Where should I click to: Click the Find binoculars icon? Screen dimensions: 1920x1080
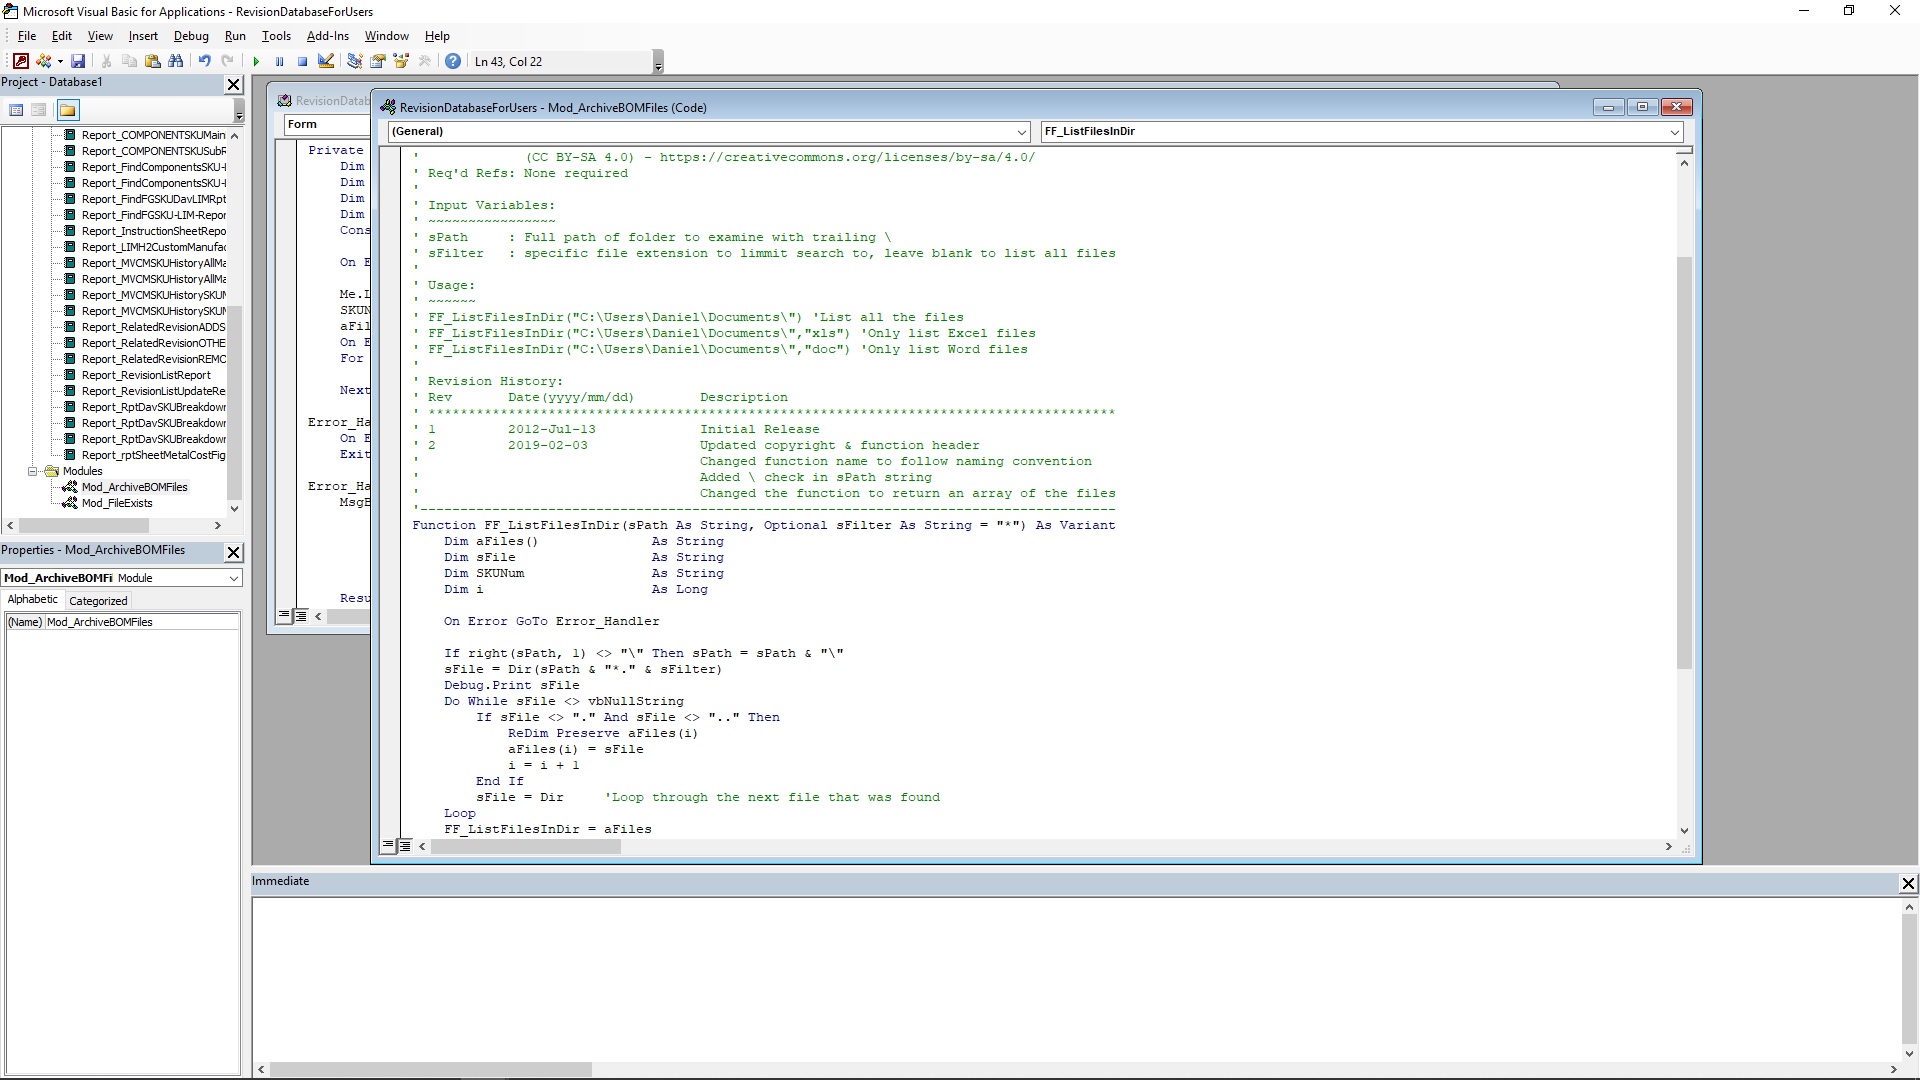click(x=176, y=62)
